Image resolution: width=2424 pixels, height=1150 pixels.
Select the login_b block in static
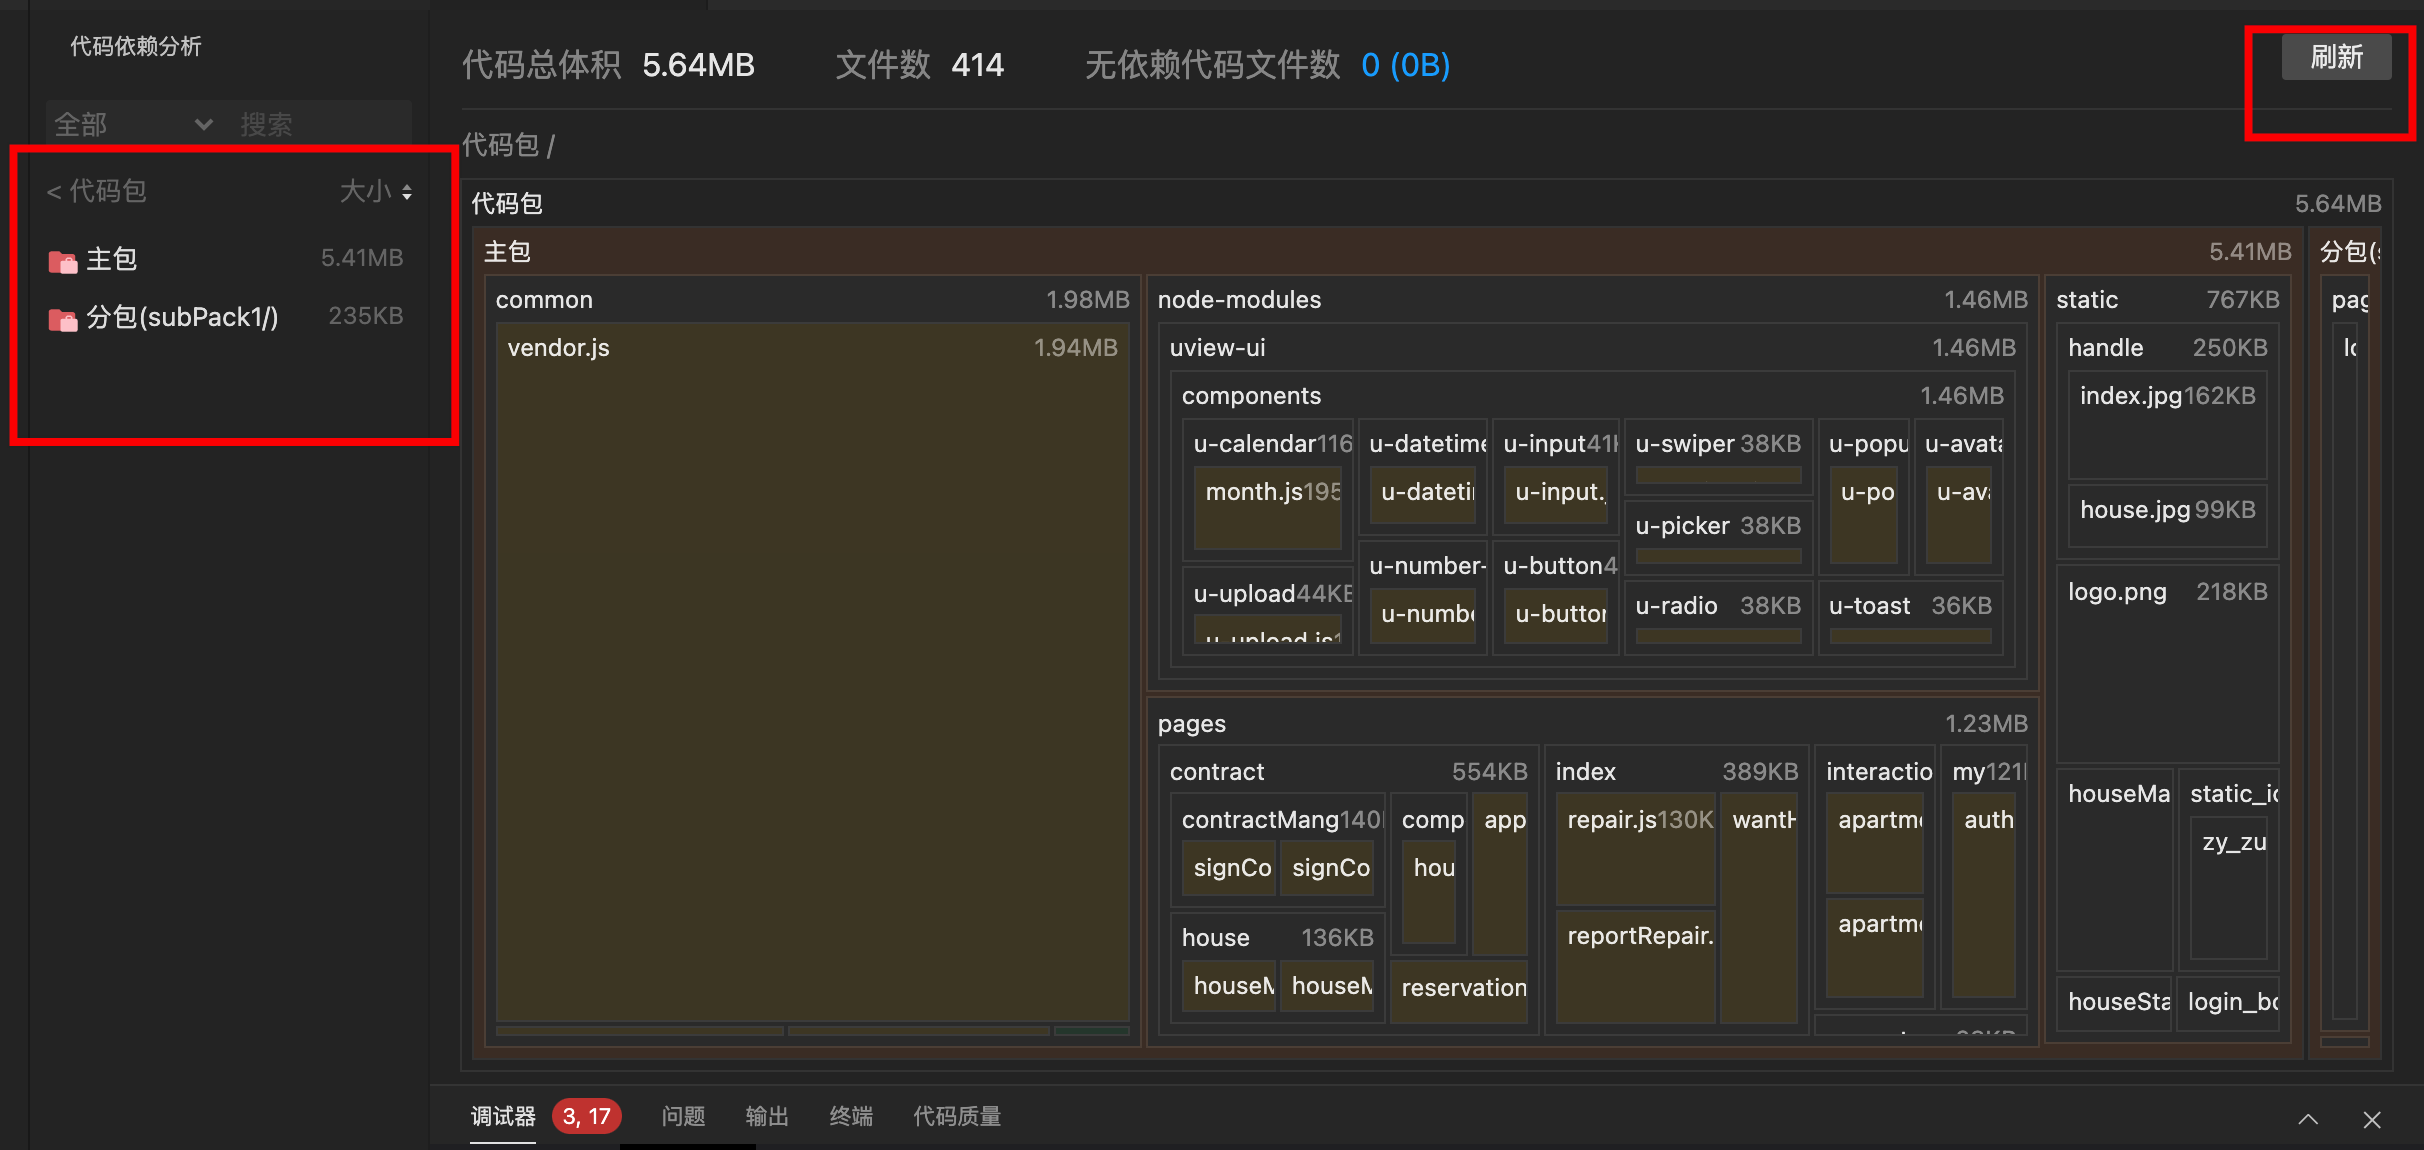coord(2228,1002)
